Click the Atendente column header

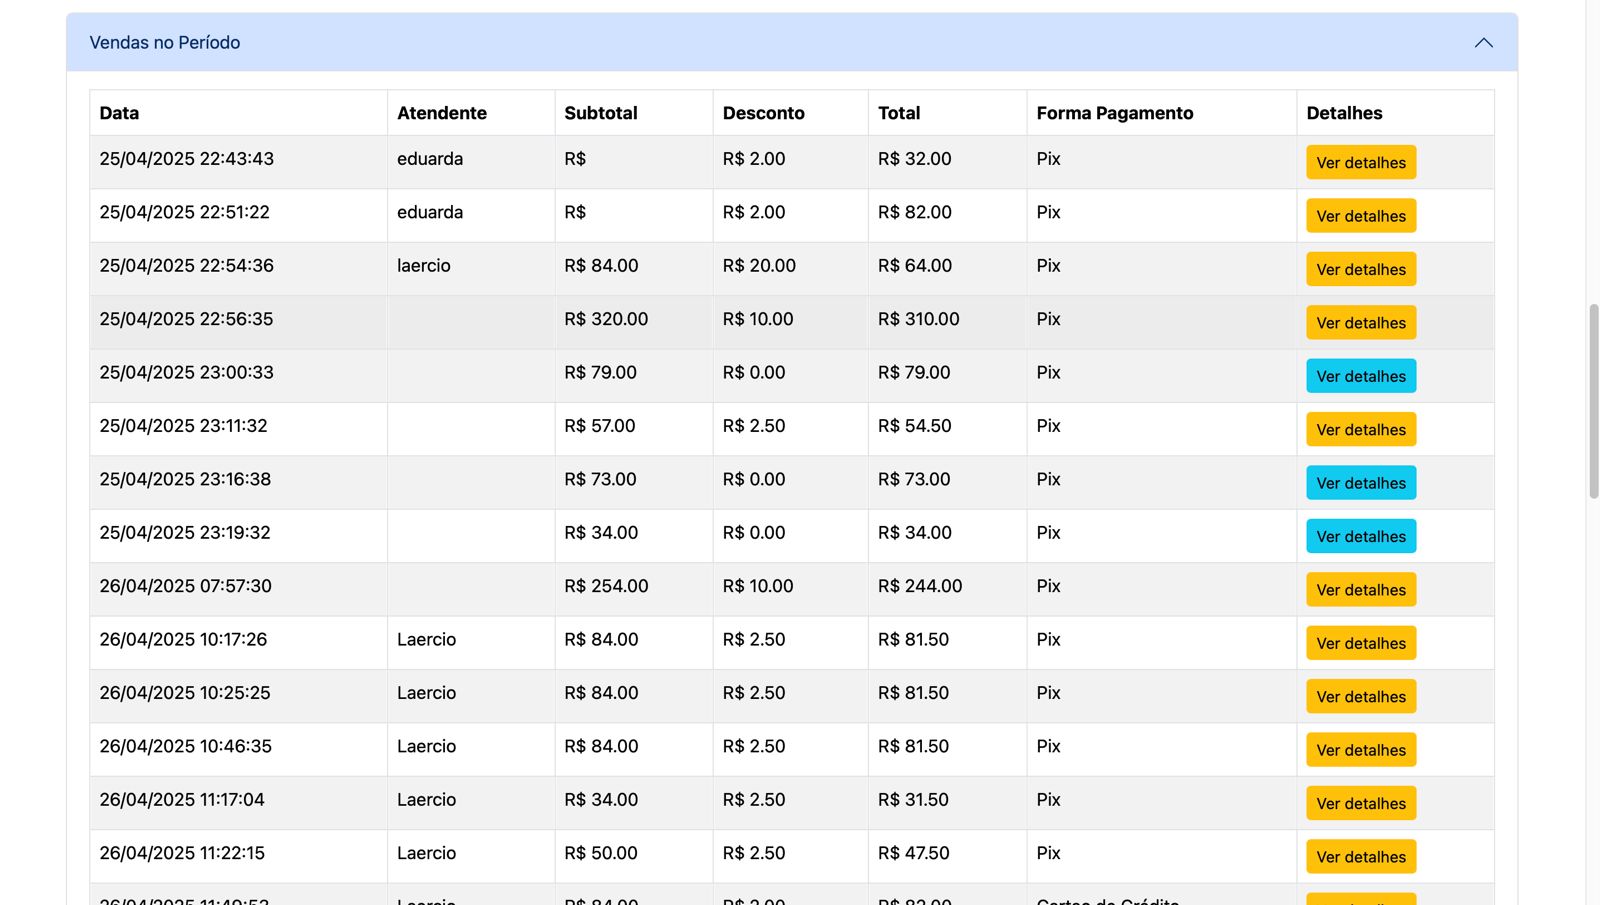click(x=441, y=113)
